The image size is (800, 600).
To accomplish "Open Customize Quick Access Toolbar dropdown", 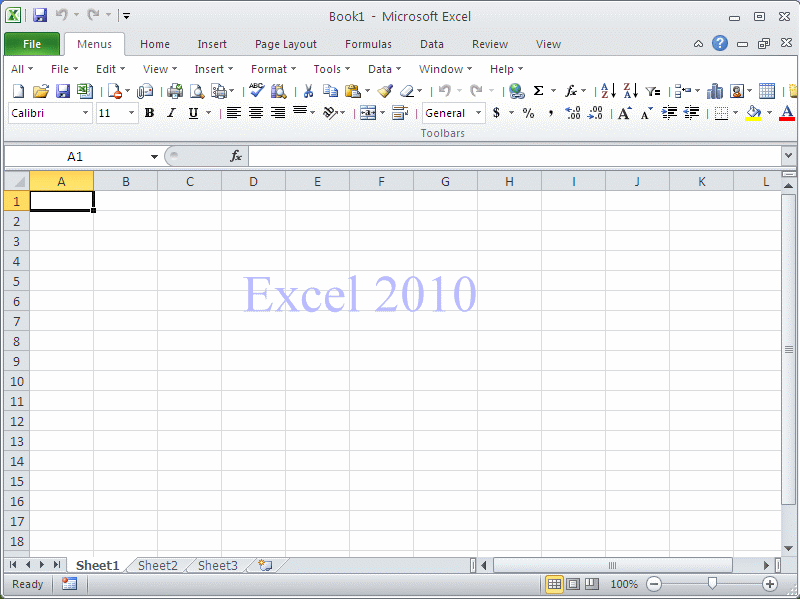I will tap(126, 16).
